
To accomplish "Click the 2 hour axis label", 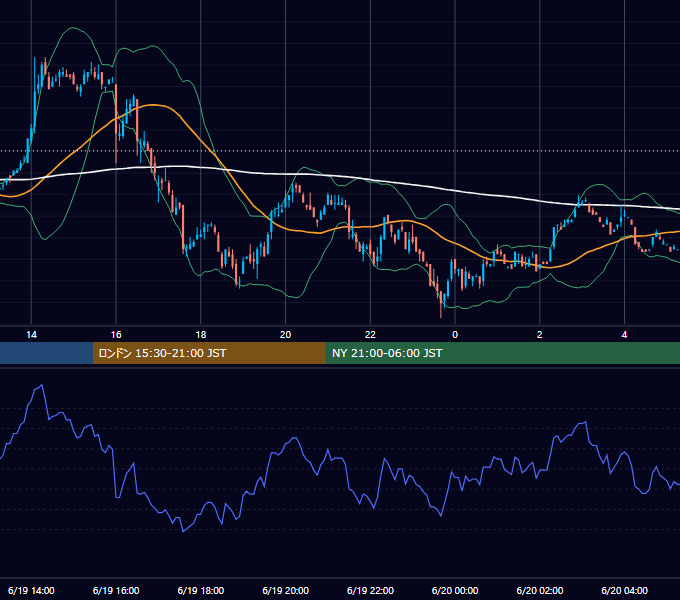I will coord(539,335).
